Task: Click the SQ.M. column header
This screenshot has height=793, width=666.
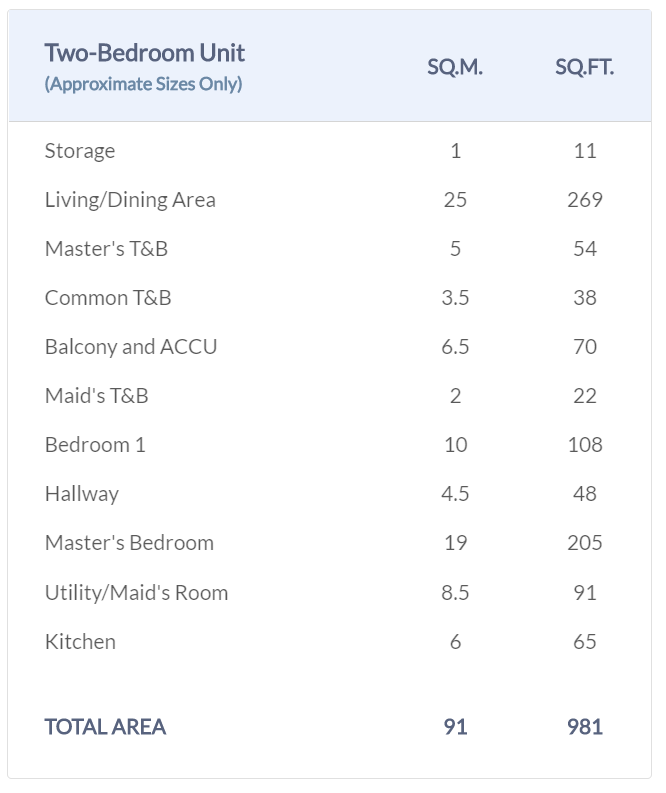Action: [455, 68]
